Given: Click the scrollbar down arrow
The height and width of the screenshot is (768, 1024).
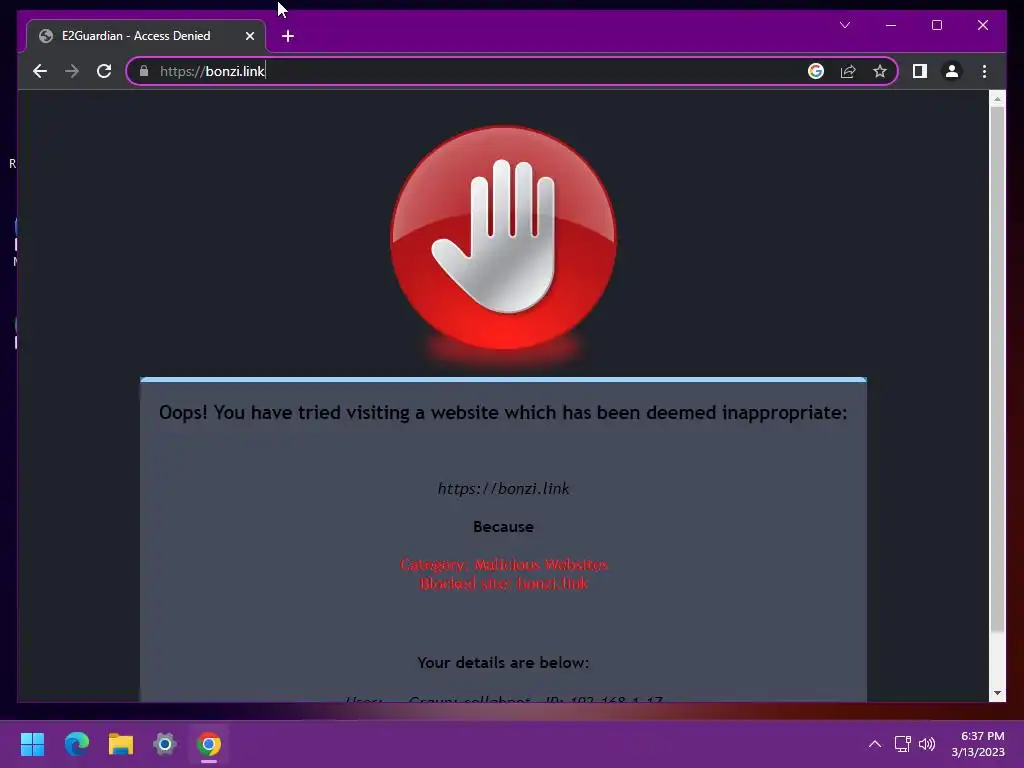Looking at the screenshot, I should (x=997, y=693).
